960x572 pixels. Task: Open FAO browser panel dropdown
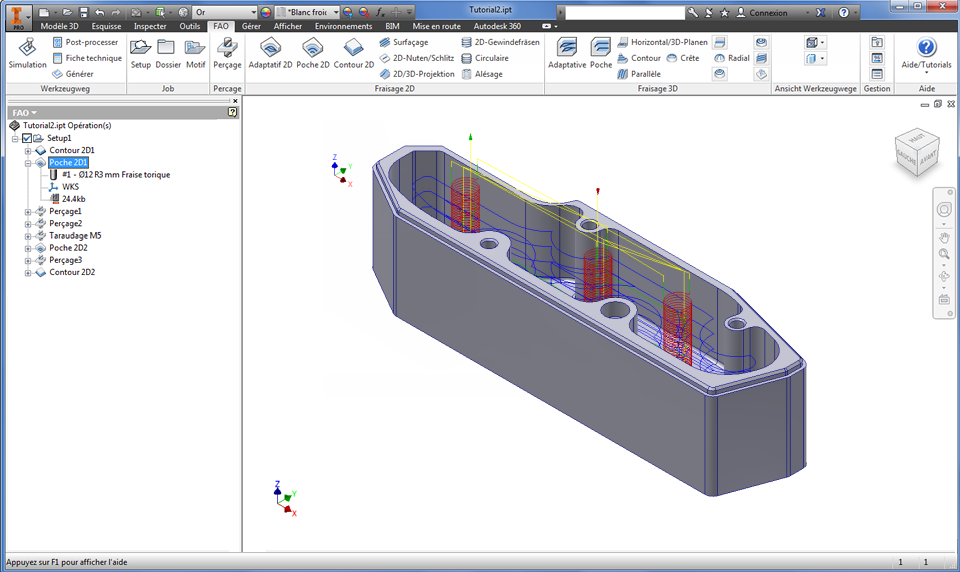coord(24,113)
